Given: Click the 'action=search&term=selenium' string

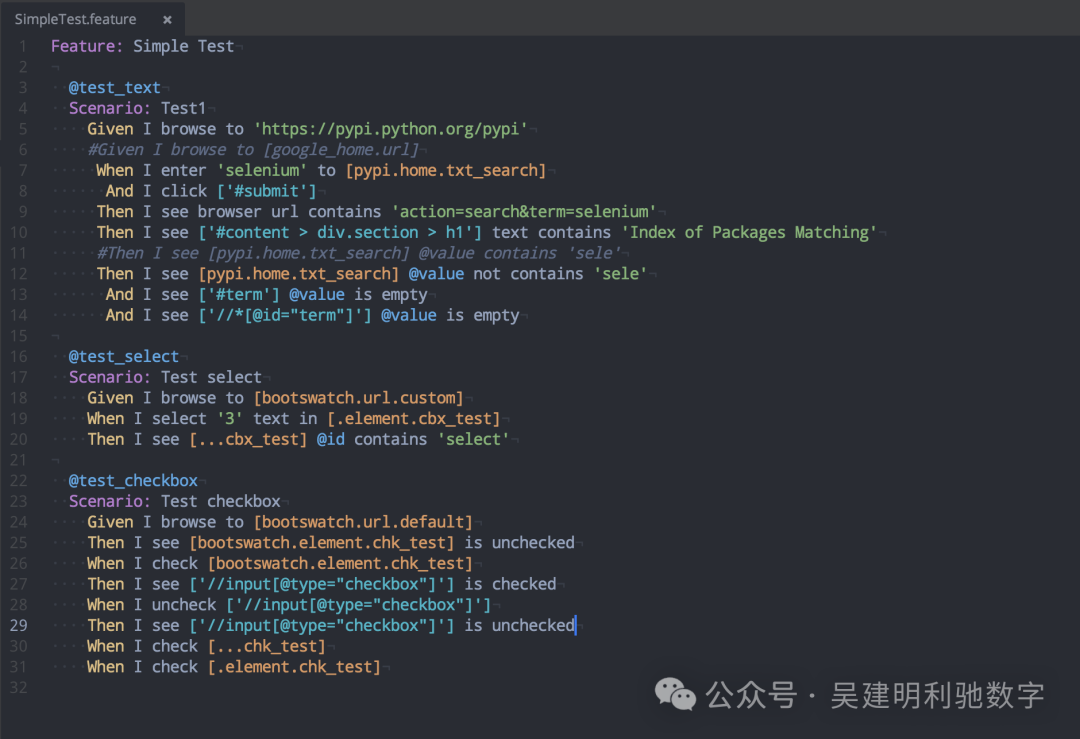Looking at the screenshot, I should (x=524, y=212).
